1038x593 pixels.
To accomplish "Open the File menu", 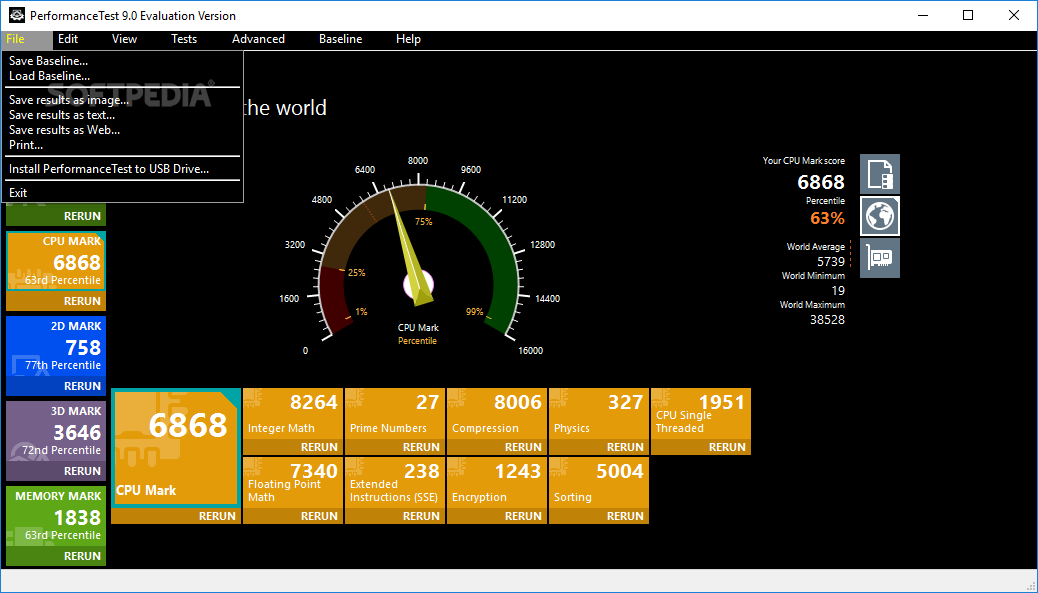I will [x=15, y=39].
